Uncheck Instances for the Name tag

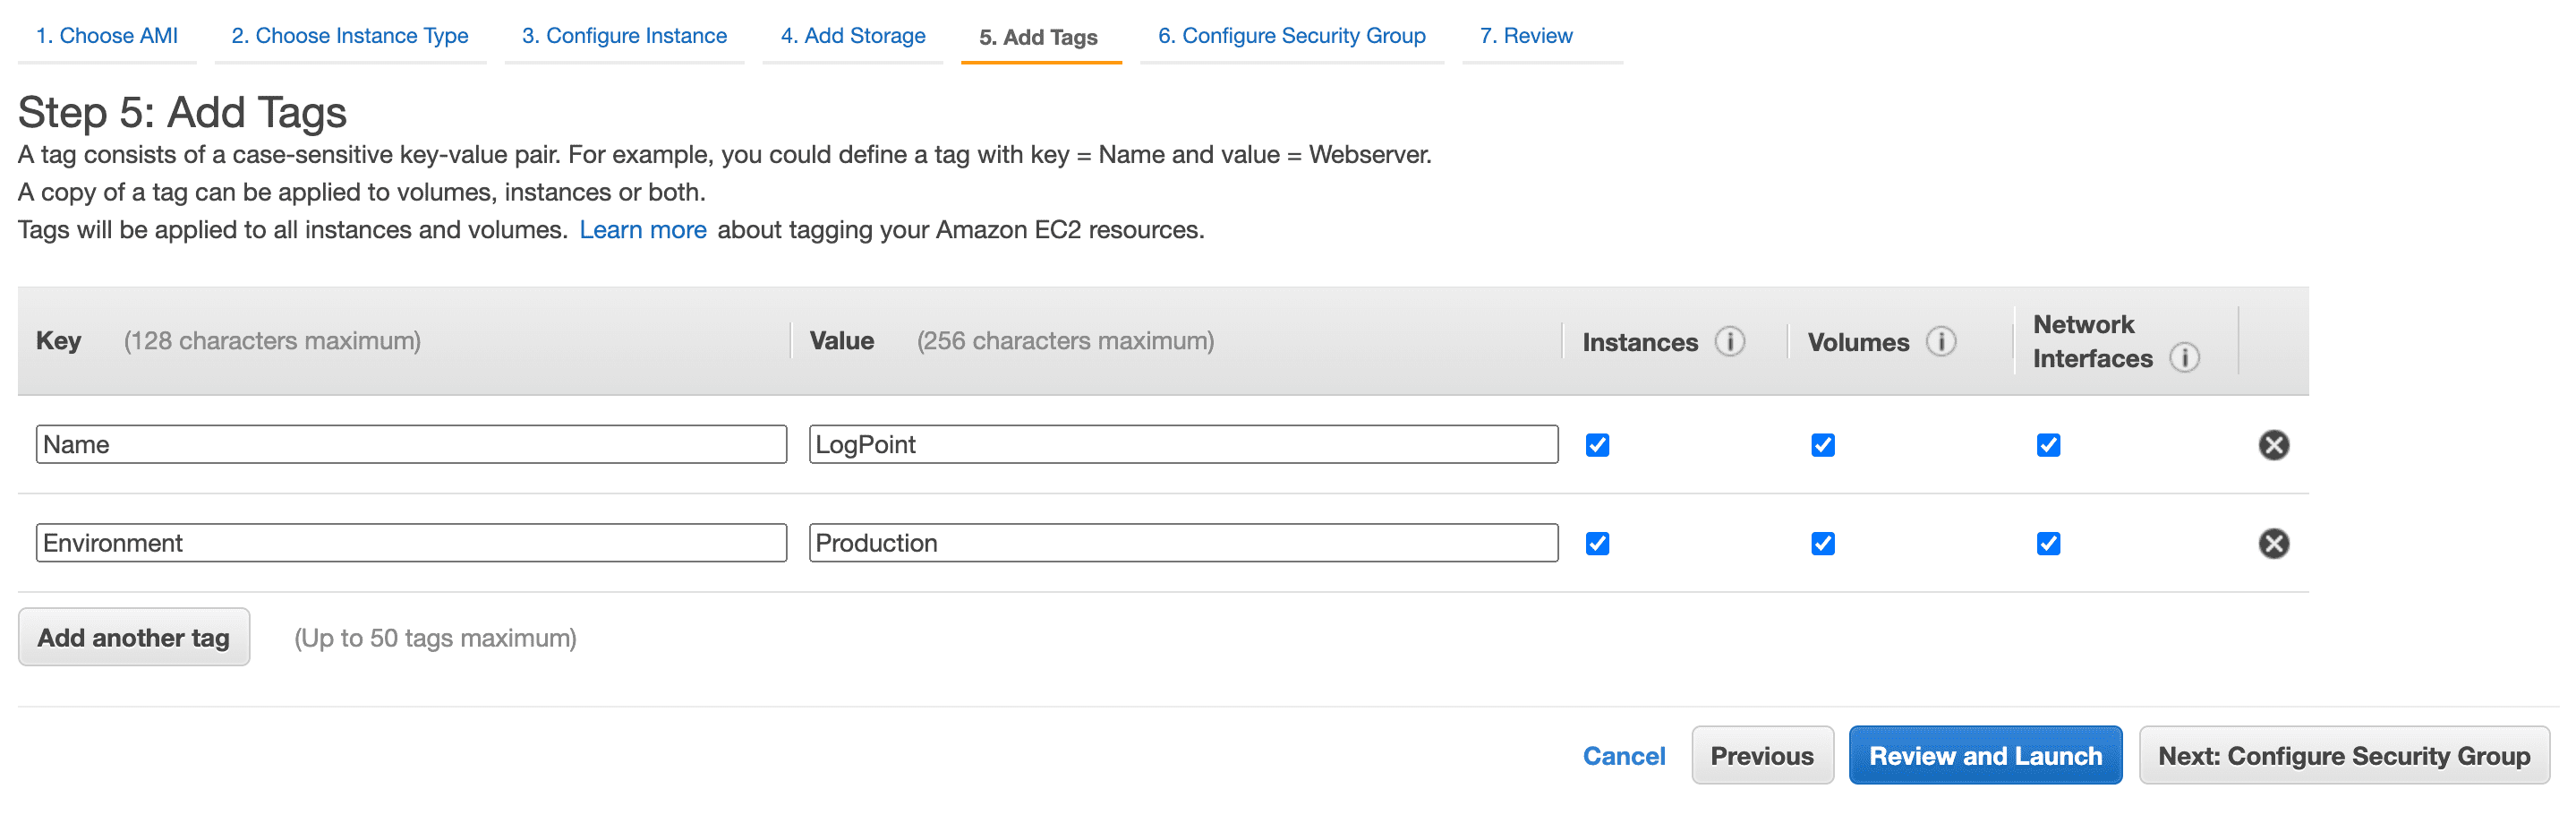coord(1597,445)
